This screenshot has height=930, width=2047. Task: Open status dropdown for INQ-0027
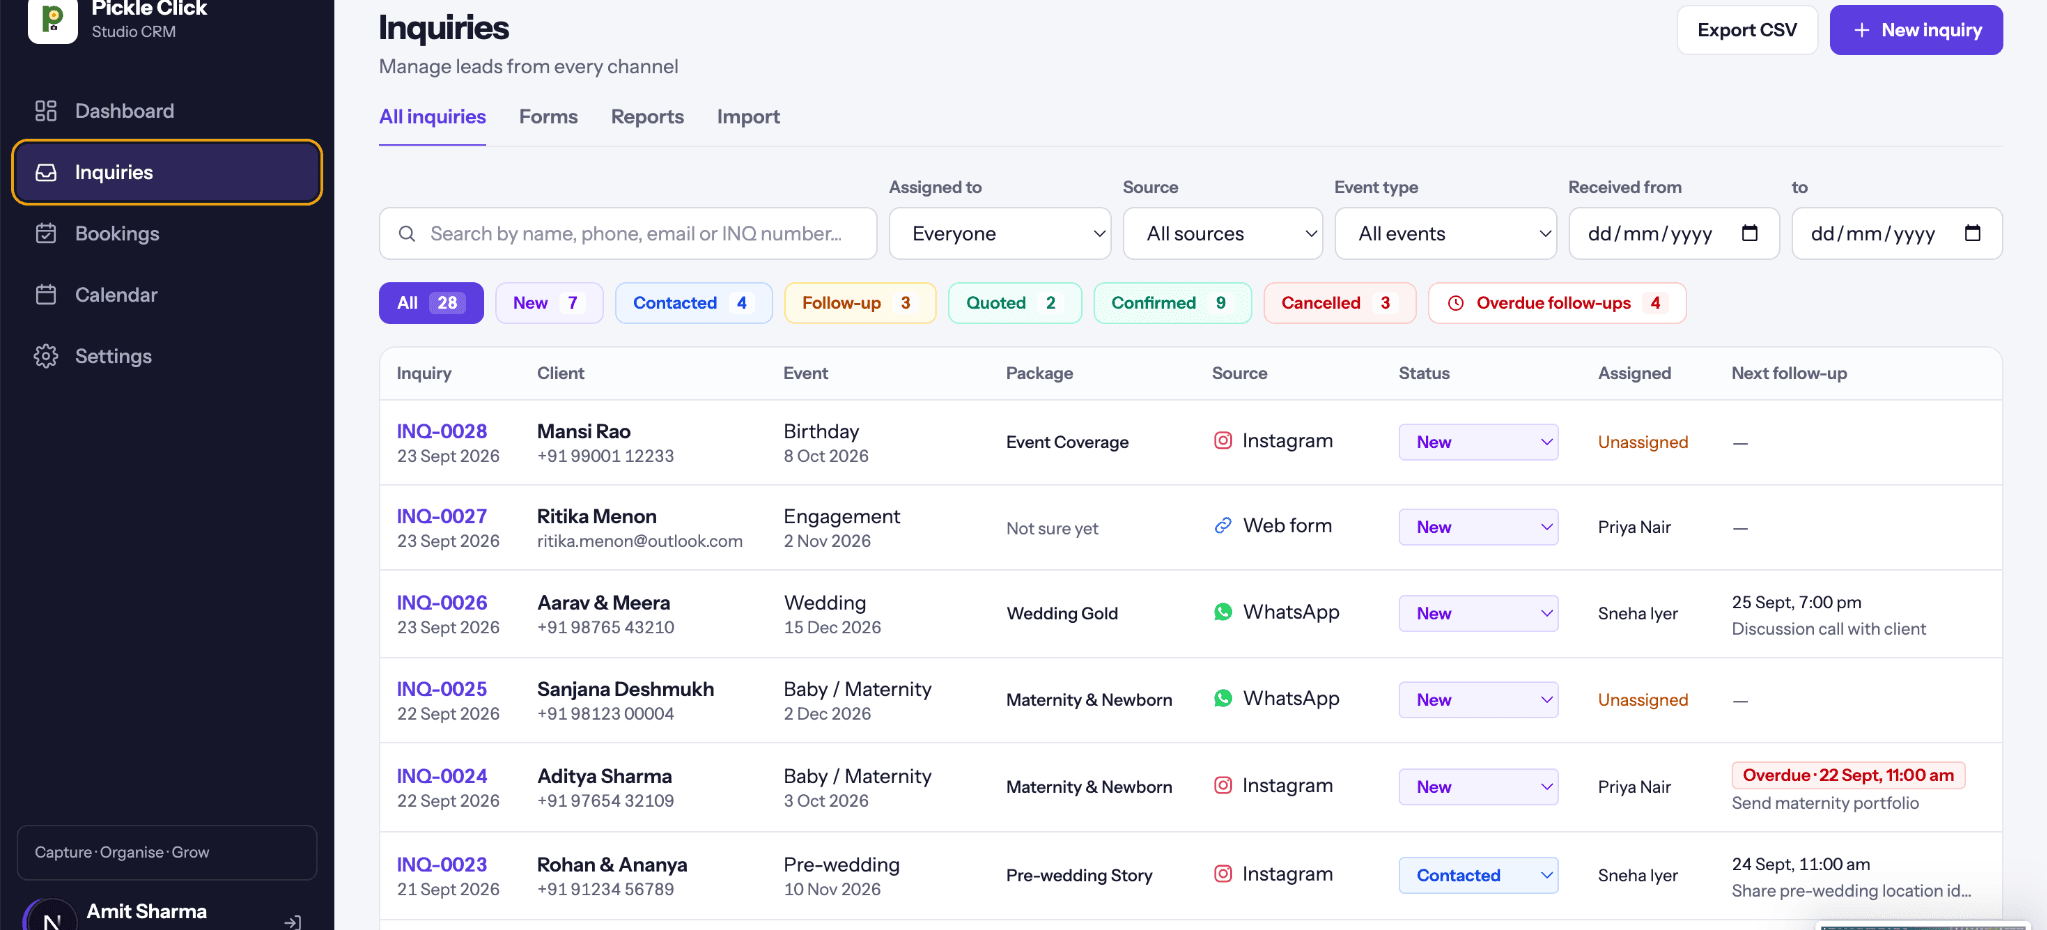click(x=1478, y=527)
